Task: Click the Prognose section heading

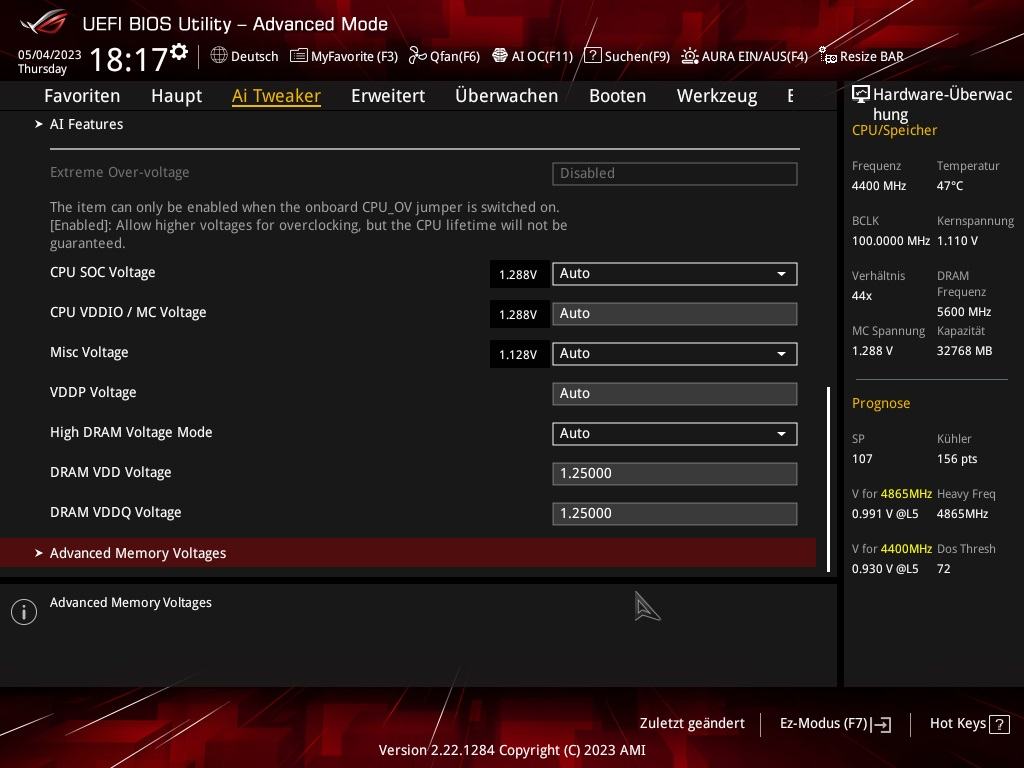Action: [880, 403]
